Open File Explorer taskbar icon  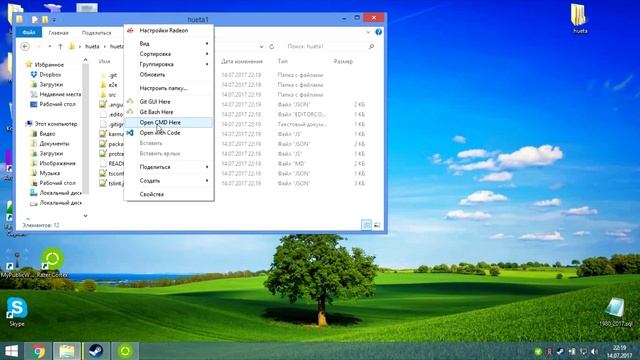click(x=67, y=351)
